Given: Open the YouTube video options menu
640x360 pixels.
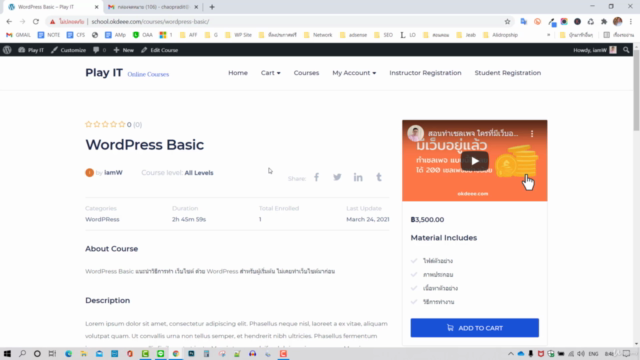Looking at the screenshot, I should click(x=532, y=133).
